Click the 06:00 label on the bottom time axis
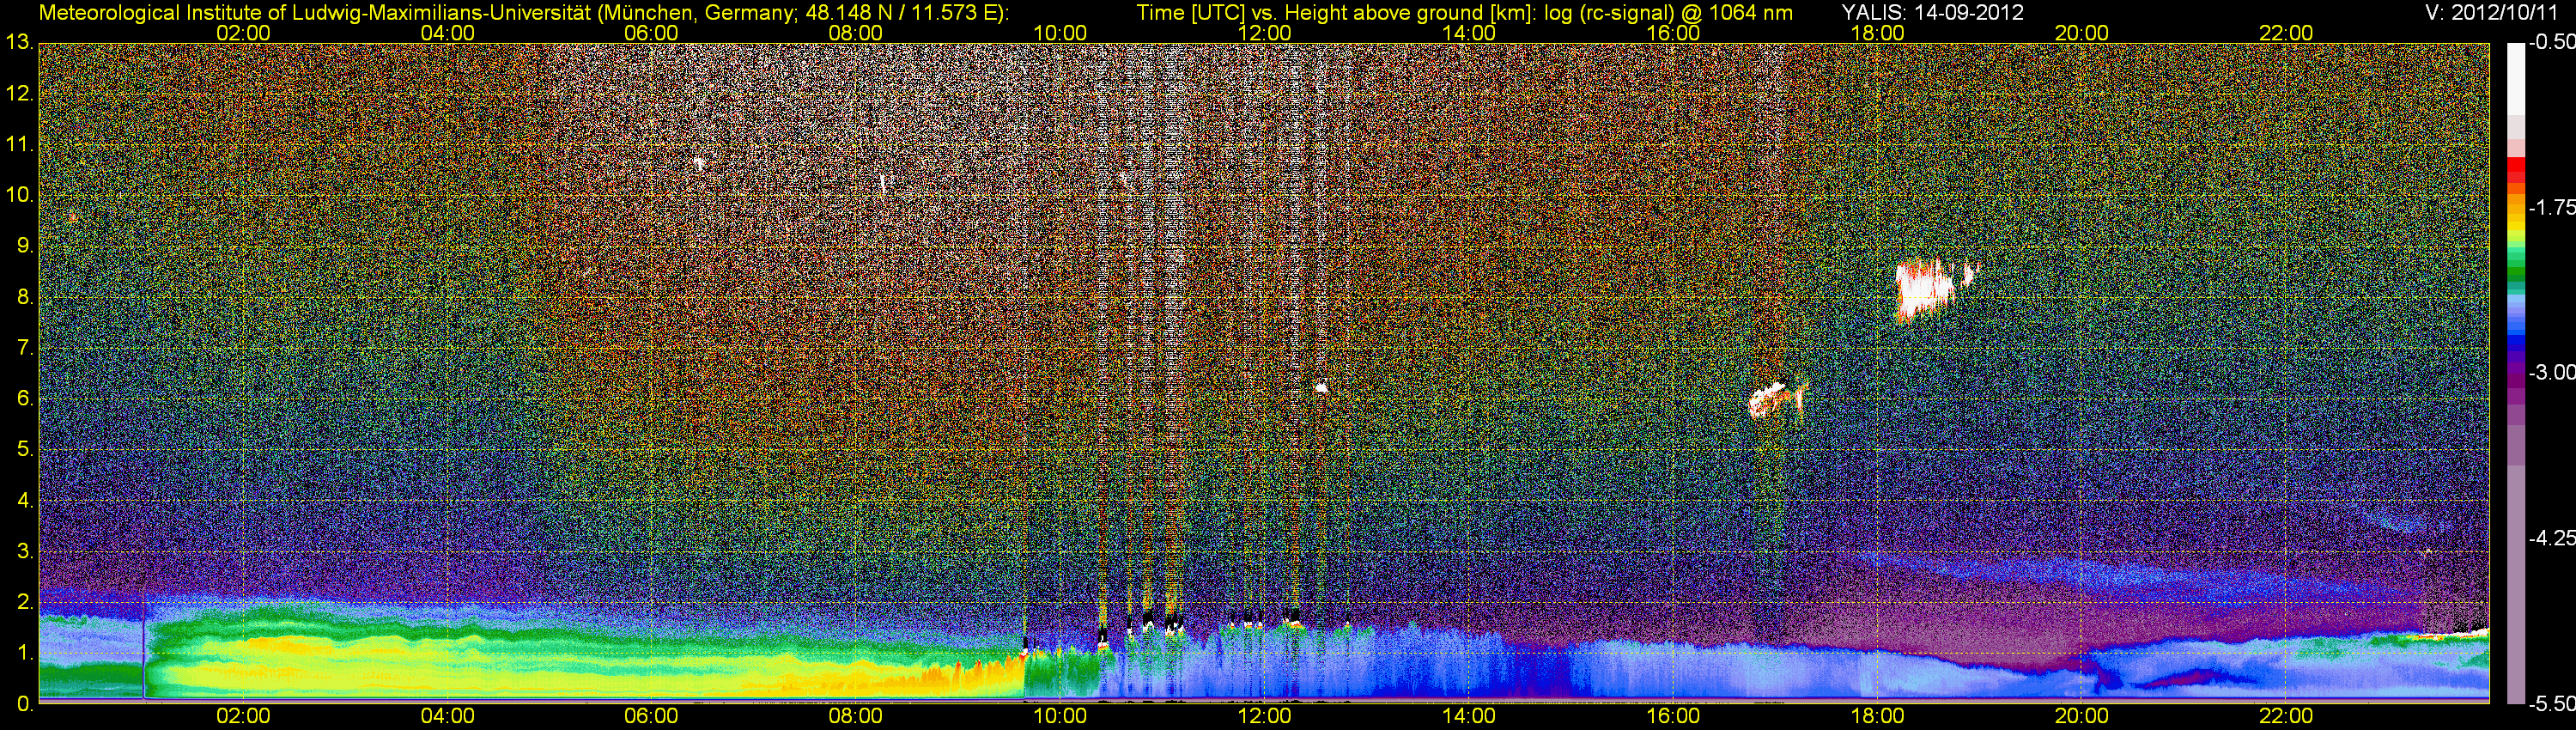2576x730 pixels. point(651,716)
